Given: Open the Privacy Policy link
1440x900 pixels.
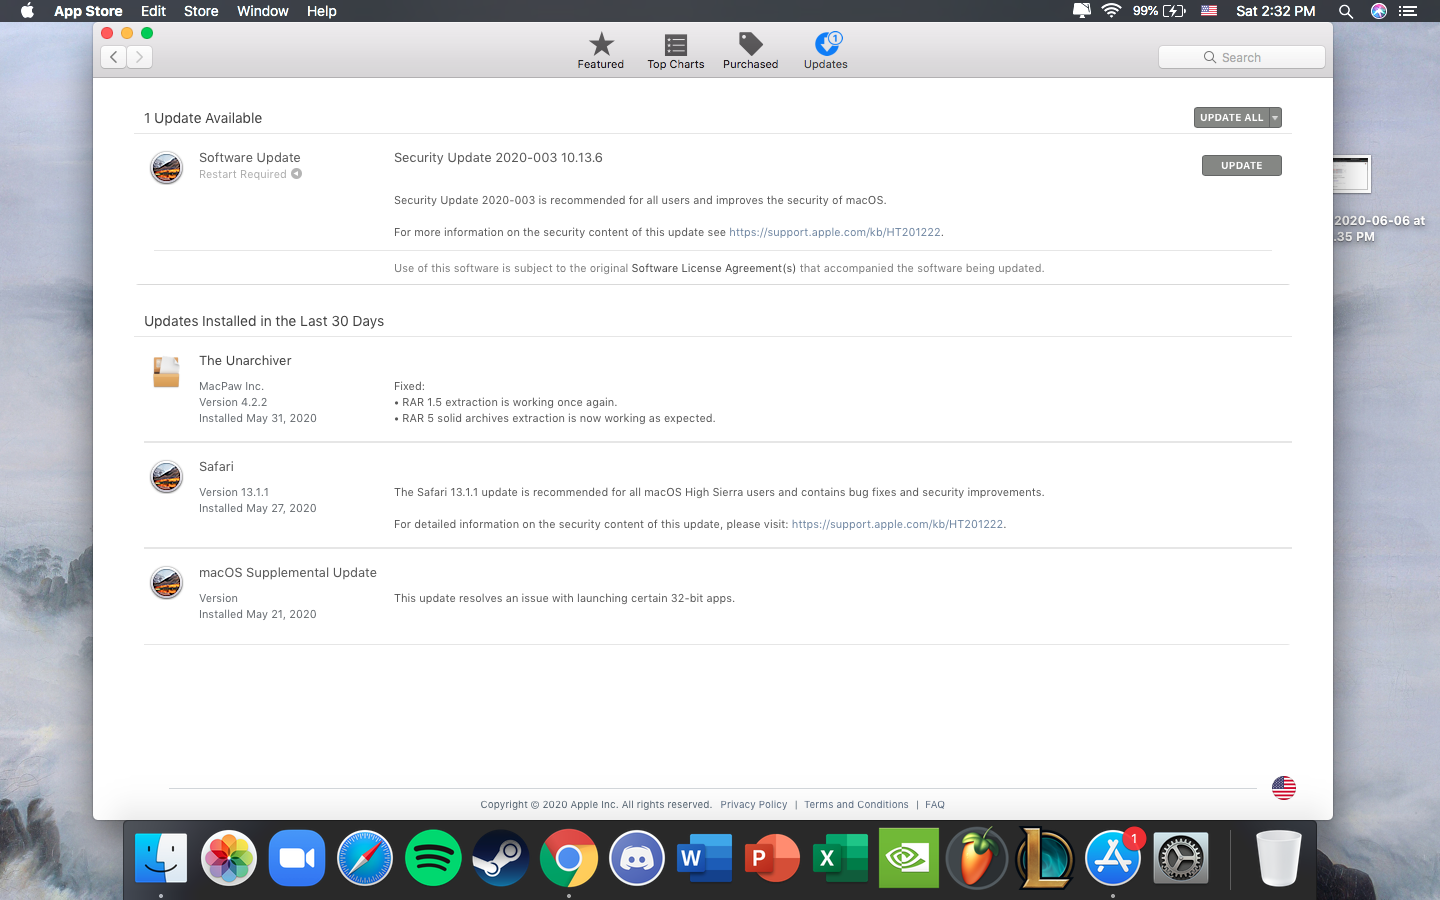Looking at the screenshot, I should (x=754, y=804).
